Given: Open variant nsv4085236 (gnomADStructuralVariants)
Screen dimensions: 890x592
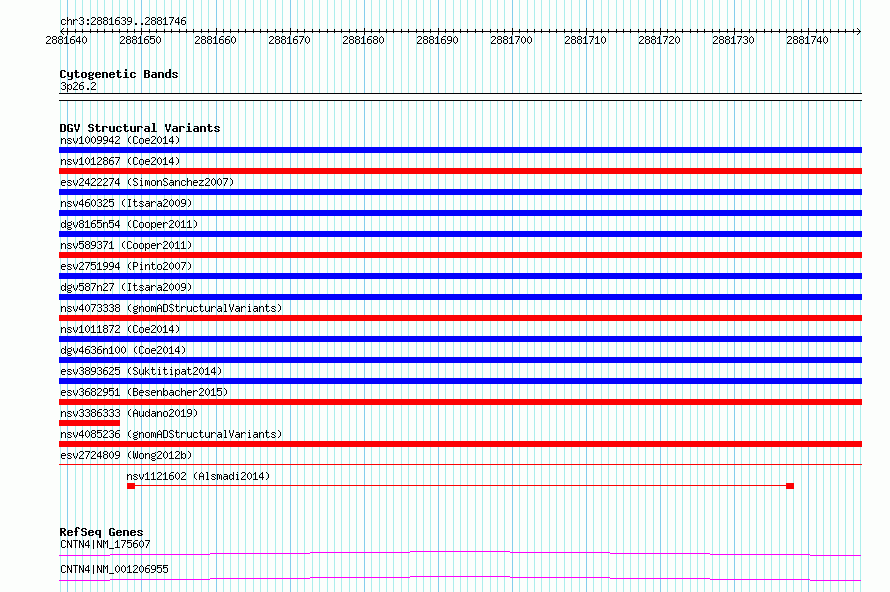Looking at the screenshot, I should click(x=171, y=434).
